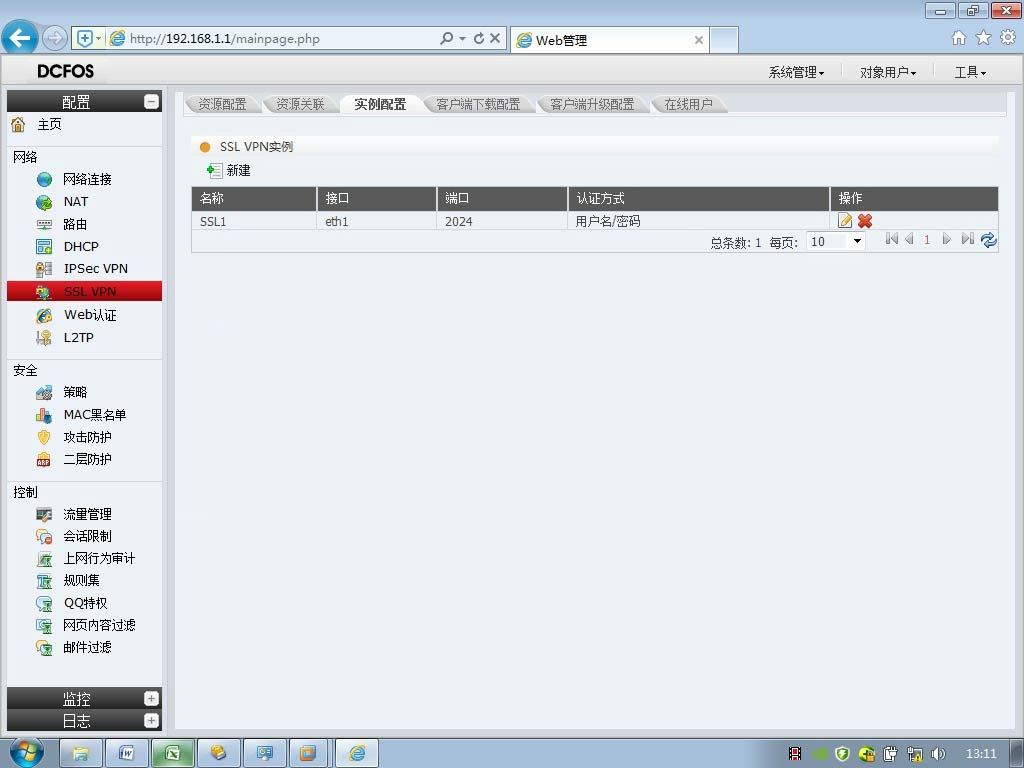
Task: Open browser home page icon
Action: 959,38
